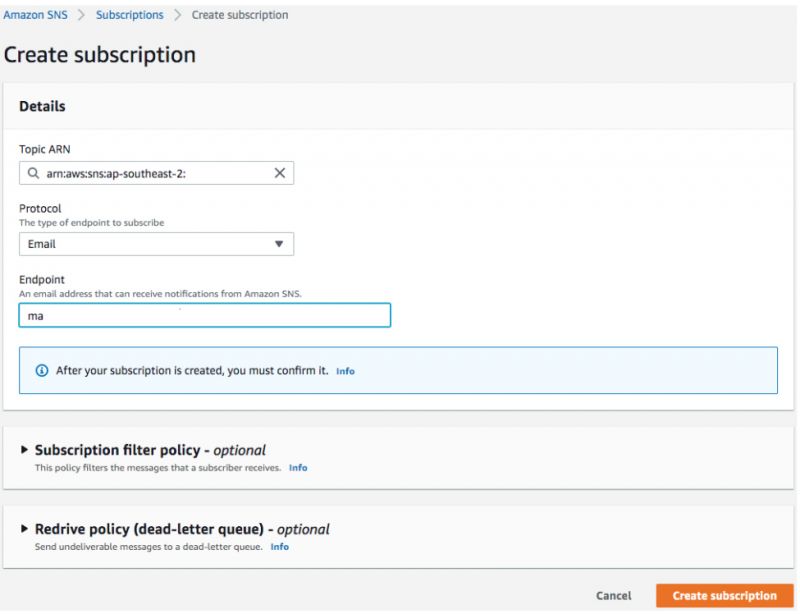Image resolution: width=800 pixels, height=614 pixels.
Task: Open the Protocol combo box showing Email
Action: (156, 243)
